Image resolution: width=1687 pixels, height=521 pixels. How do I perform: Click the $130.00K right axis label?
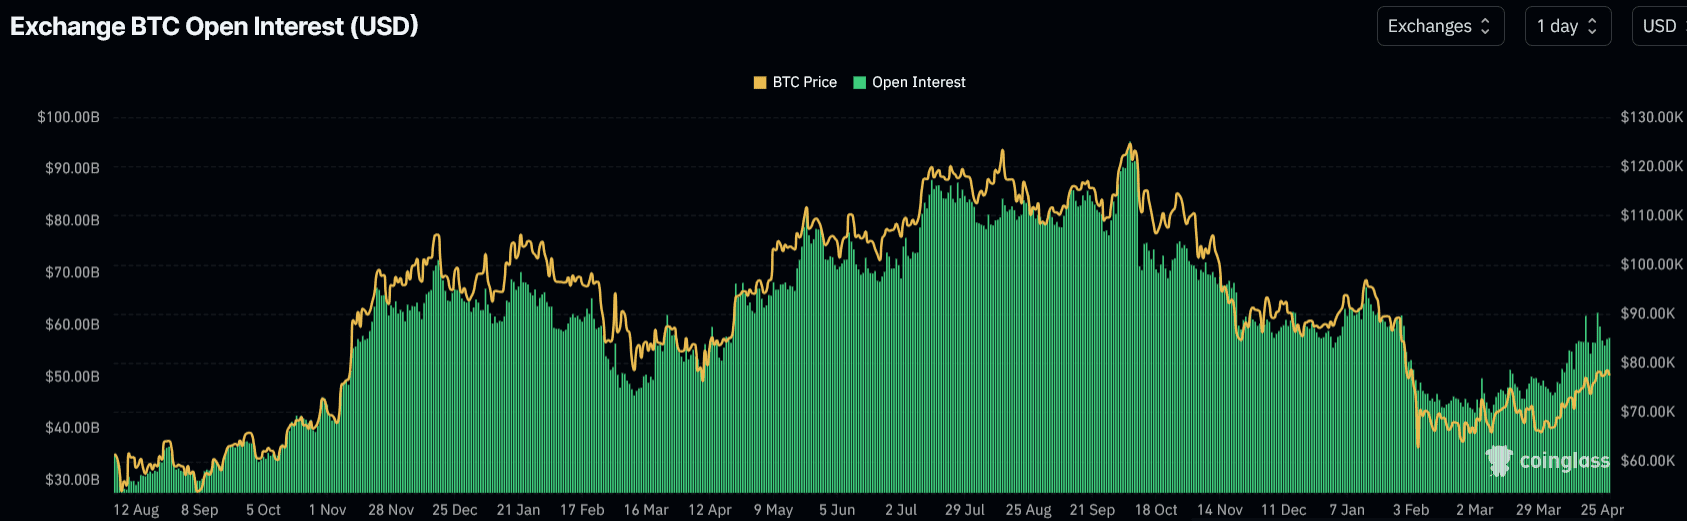[x=1651, y=117]
